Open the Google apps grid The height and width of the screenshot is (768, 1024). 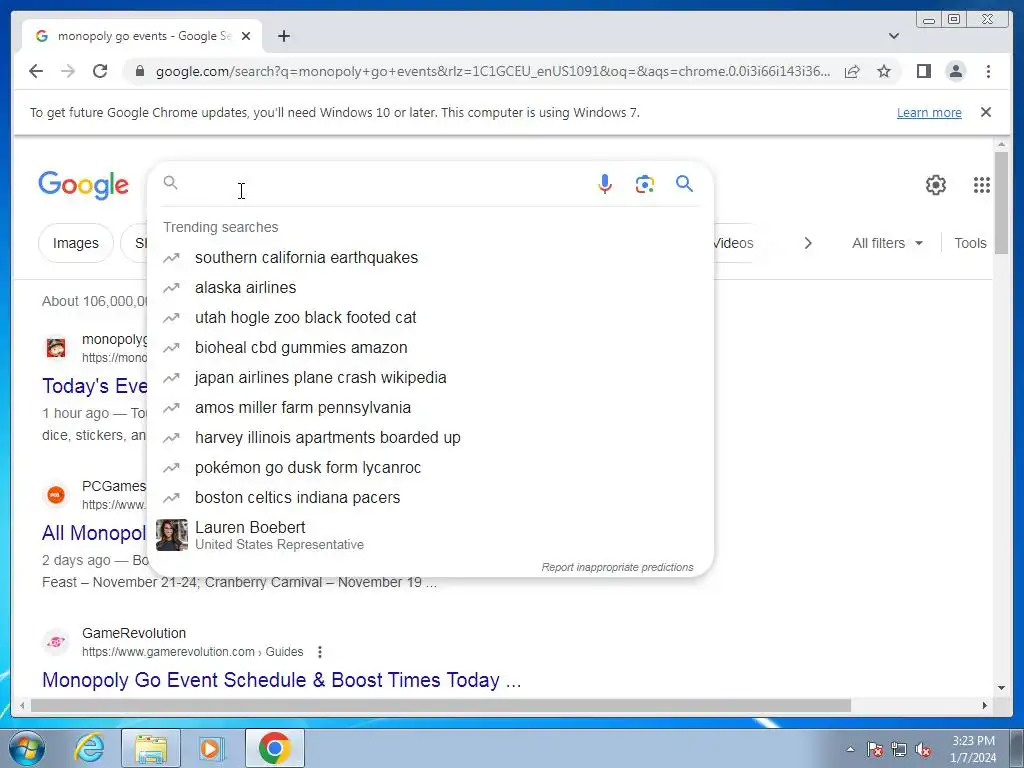tap(982, 185)
